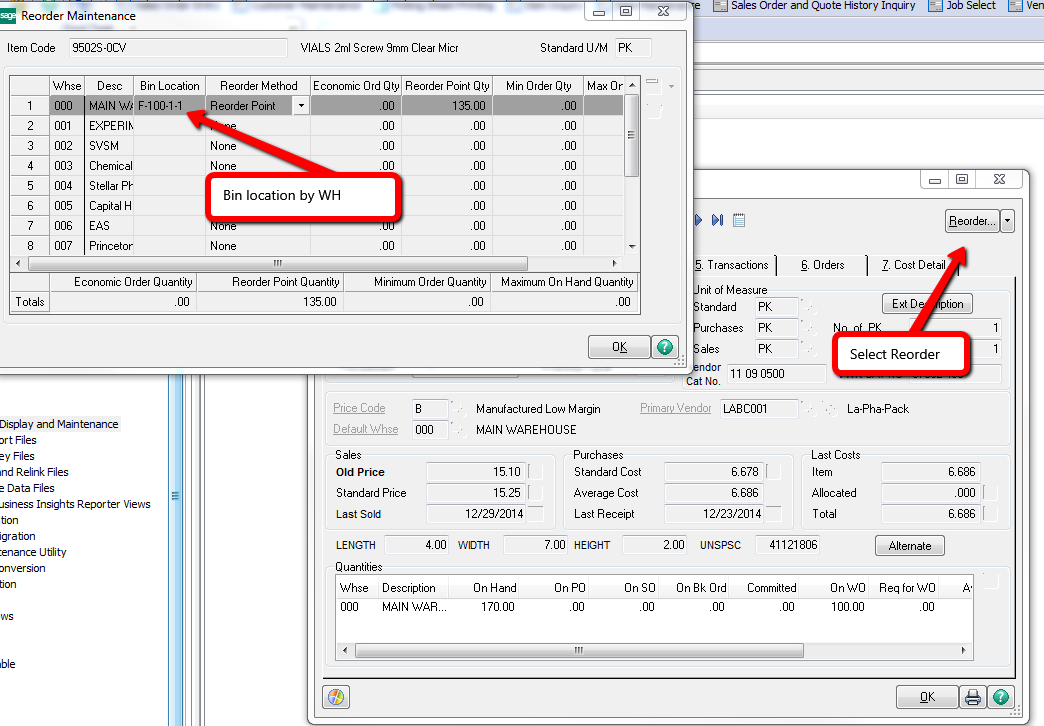1044x726 pixels.
Task: Click the colorful Office button at bottom-left
Action: click(335, 697)
